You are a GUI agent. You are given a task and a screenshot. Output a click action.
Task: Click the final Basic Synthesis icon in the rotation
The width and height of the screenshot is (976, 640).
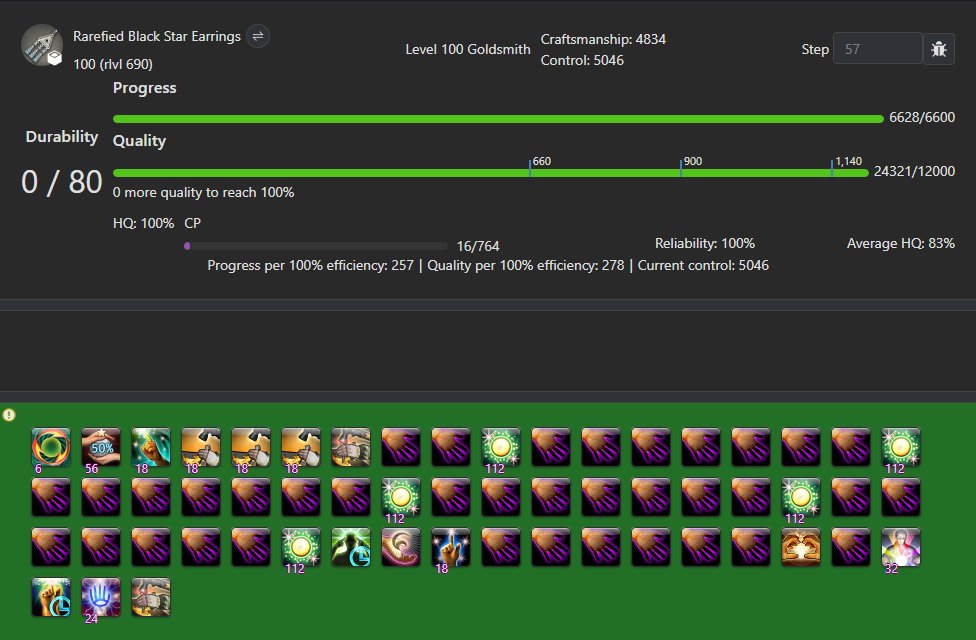click(151, 597)
